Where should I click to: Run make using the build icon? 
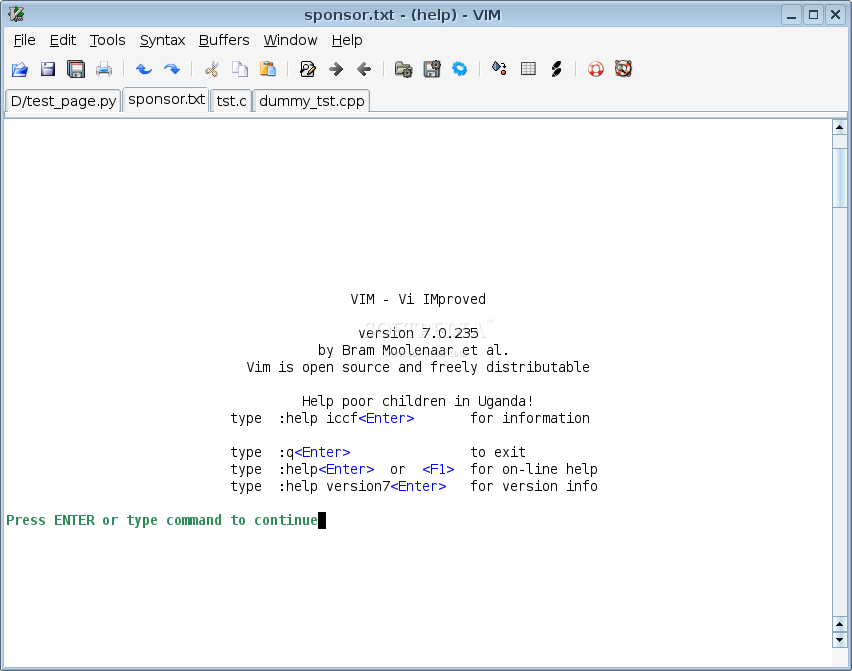(x=499, y=69)
